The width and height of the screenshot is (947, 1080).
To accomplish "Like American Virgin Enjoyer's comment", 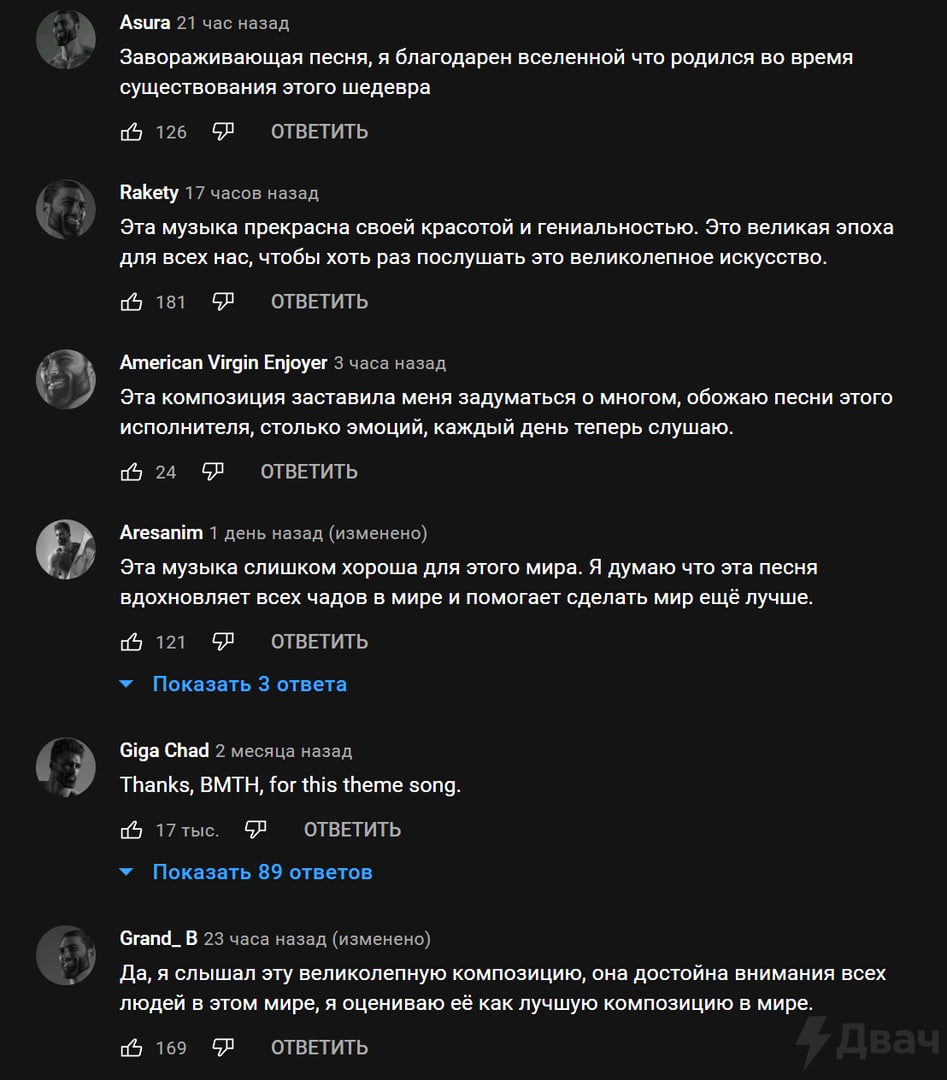I will pos(132,472).
